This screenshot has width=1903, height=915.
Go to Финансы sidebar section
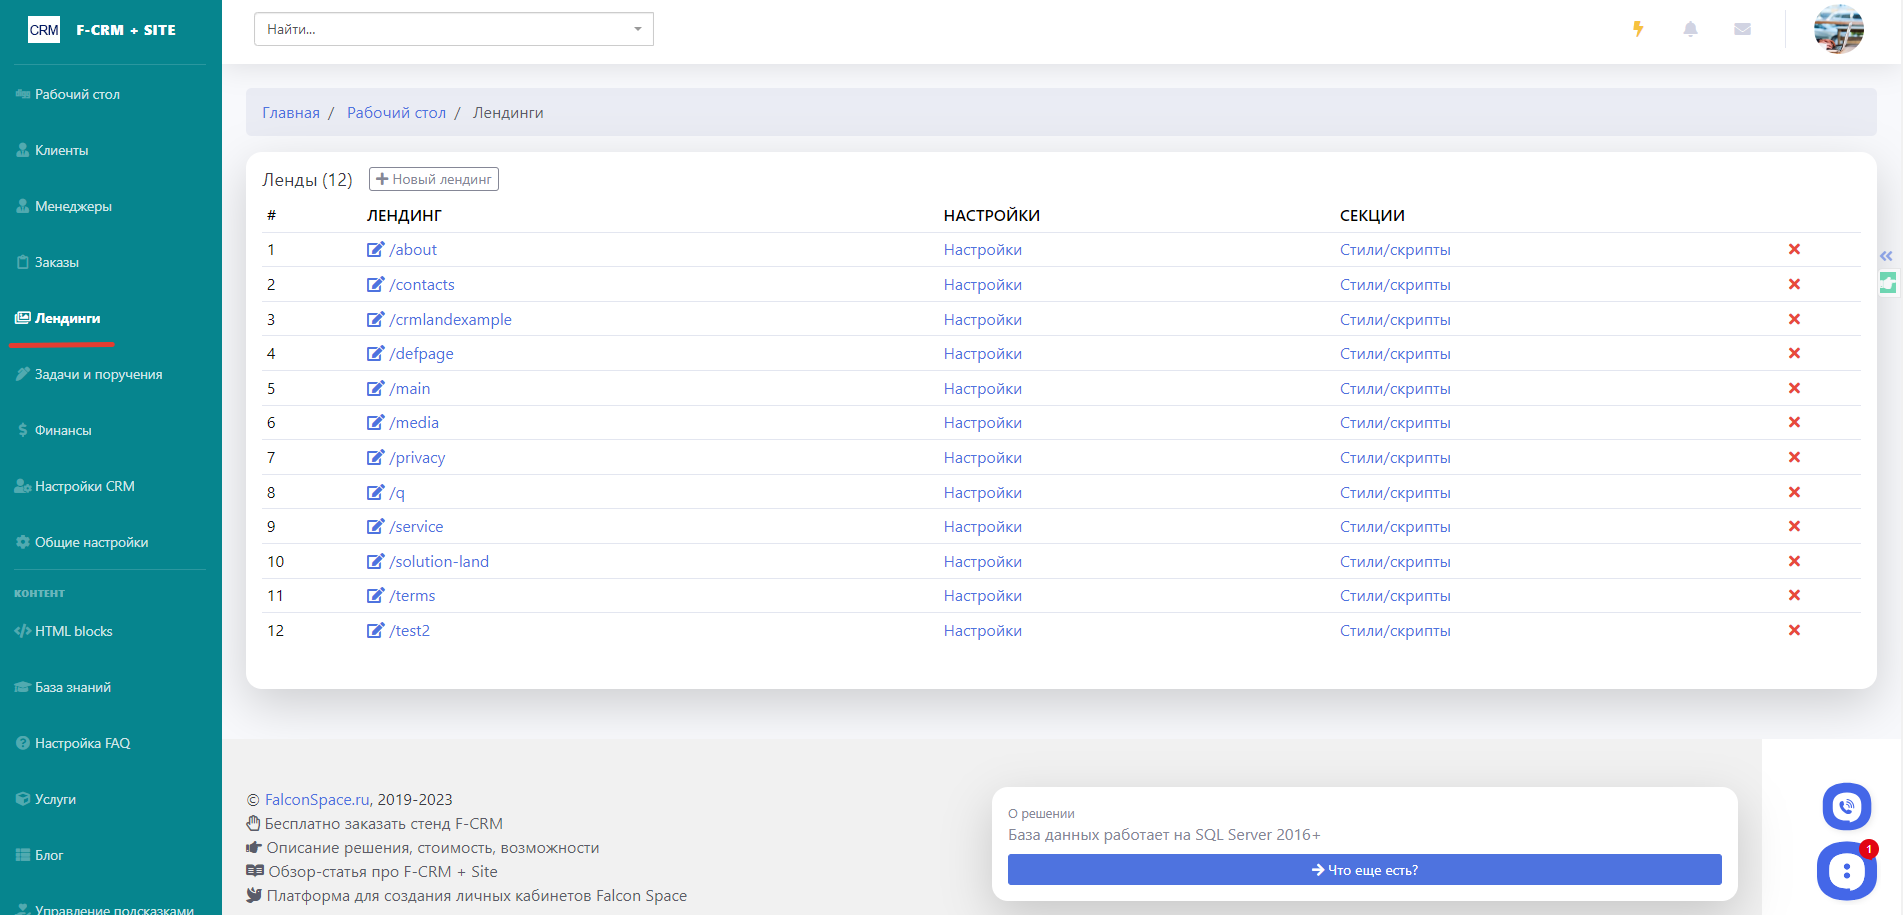[x=63, y=431]
